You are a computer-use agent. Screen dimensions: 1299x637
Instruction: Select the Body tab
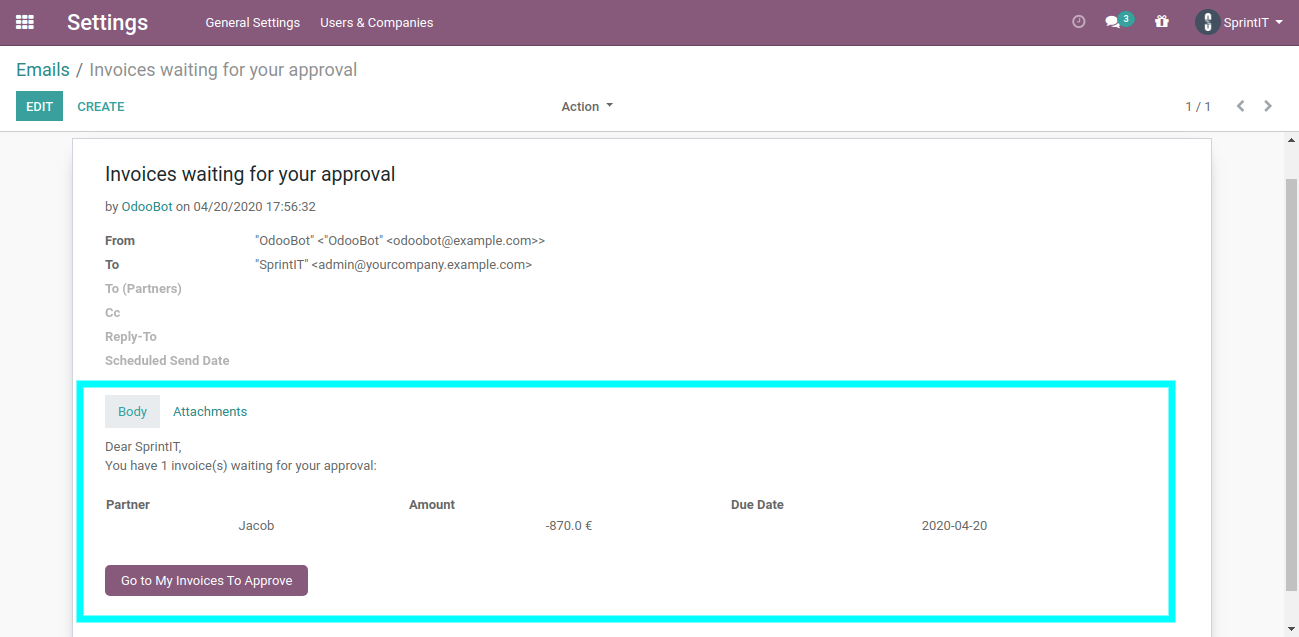(132, 411)
